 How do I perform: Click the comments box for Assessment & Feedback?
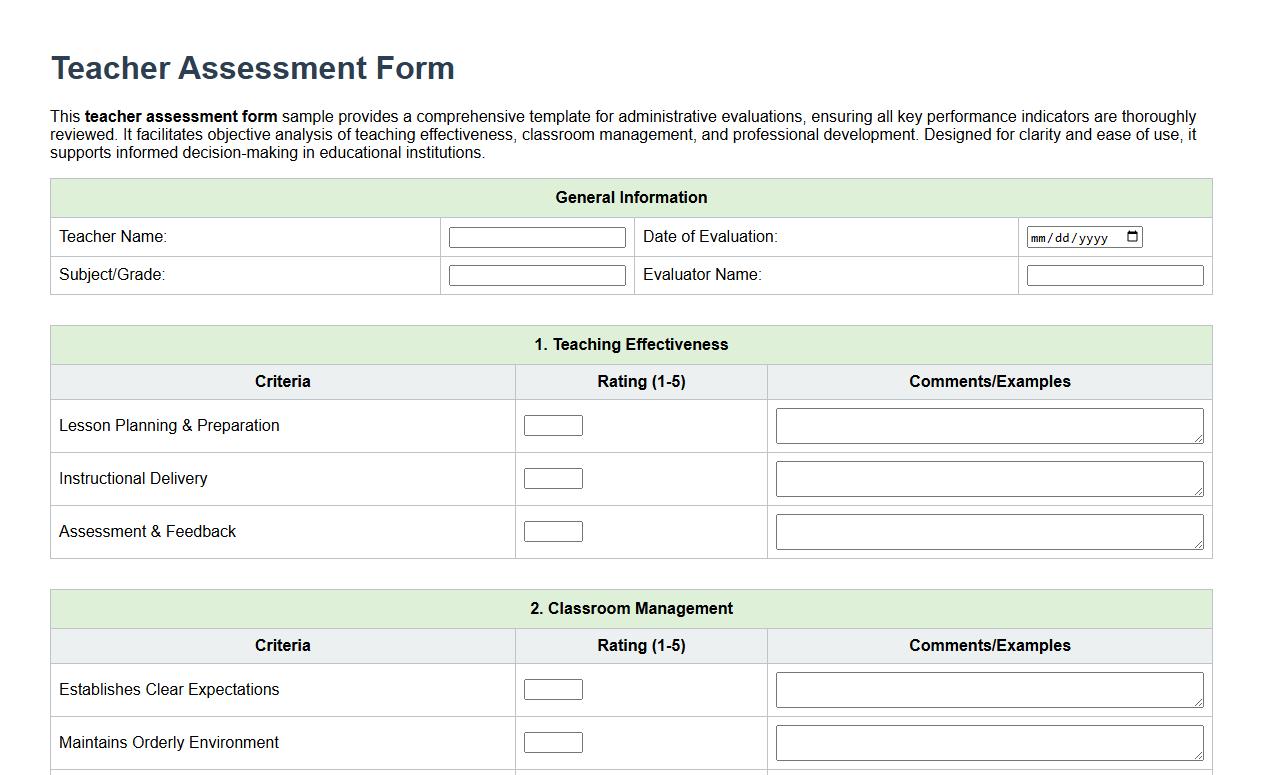coord(989,531)
